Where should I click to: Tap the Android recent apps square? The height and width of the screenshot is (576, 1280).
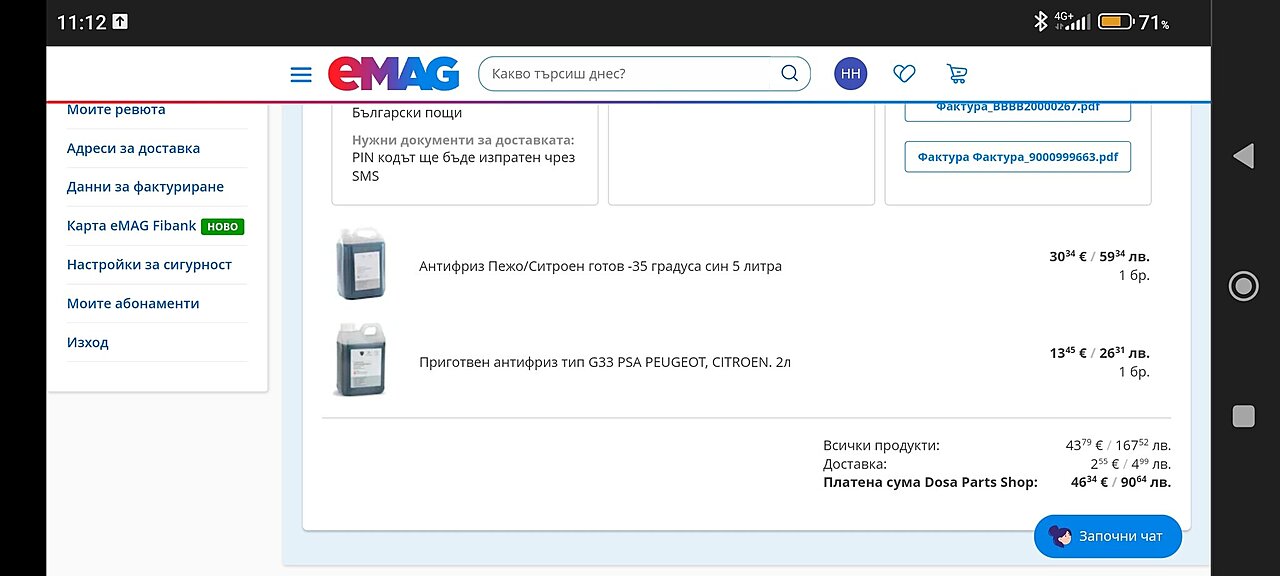(1243, 416)
